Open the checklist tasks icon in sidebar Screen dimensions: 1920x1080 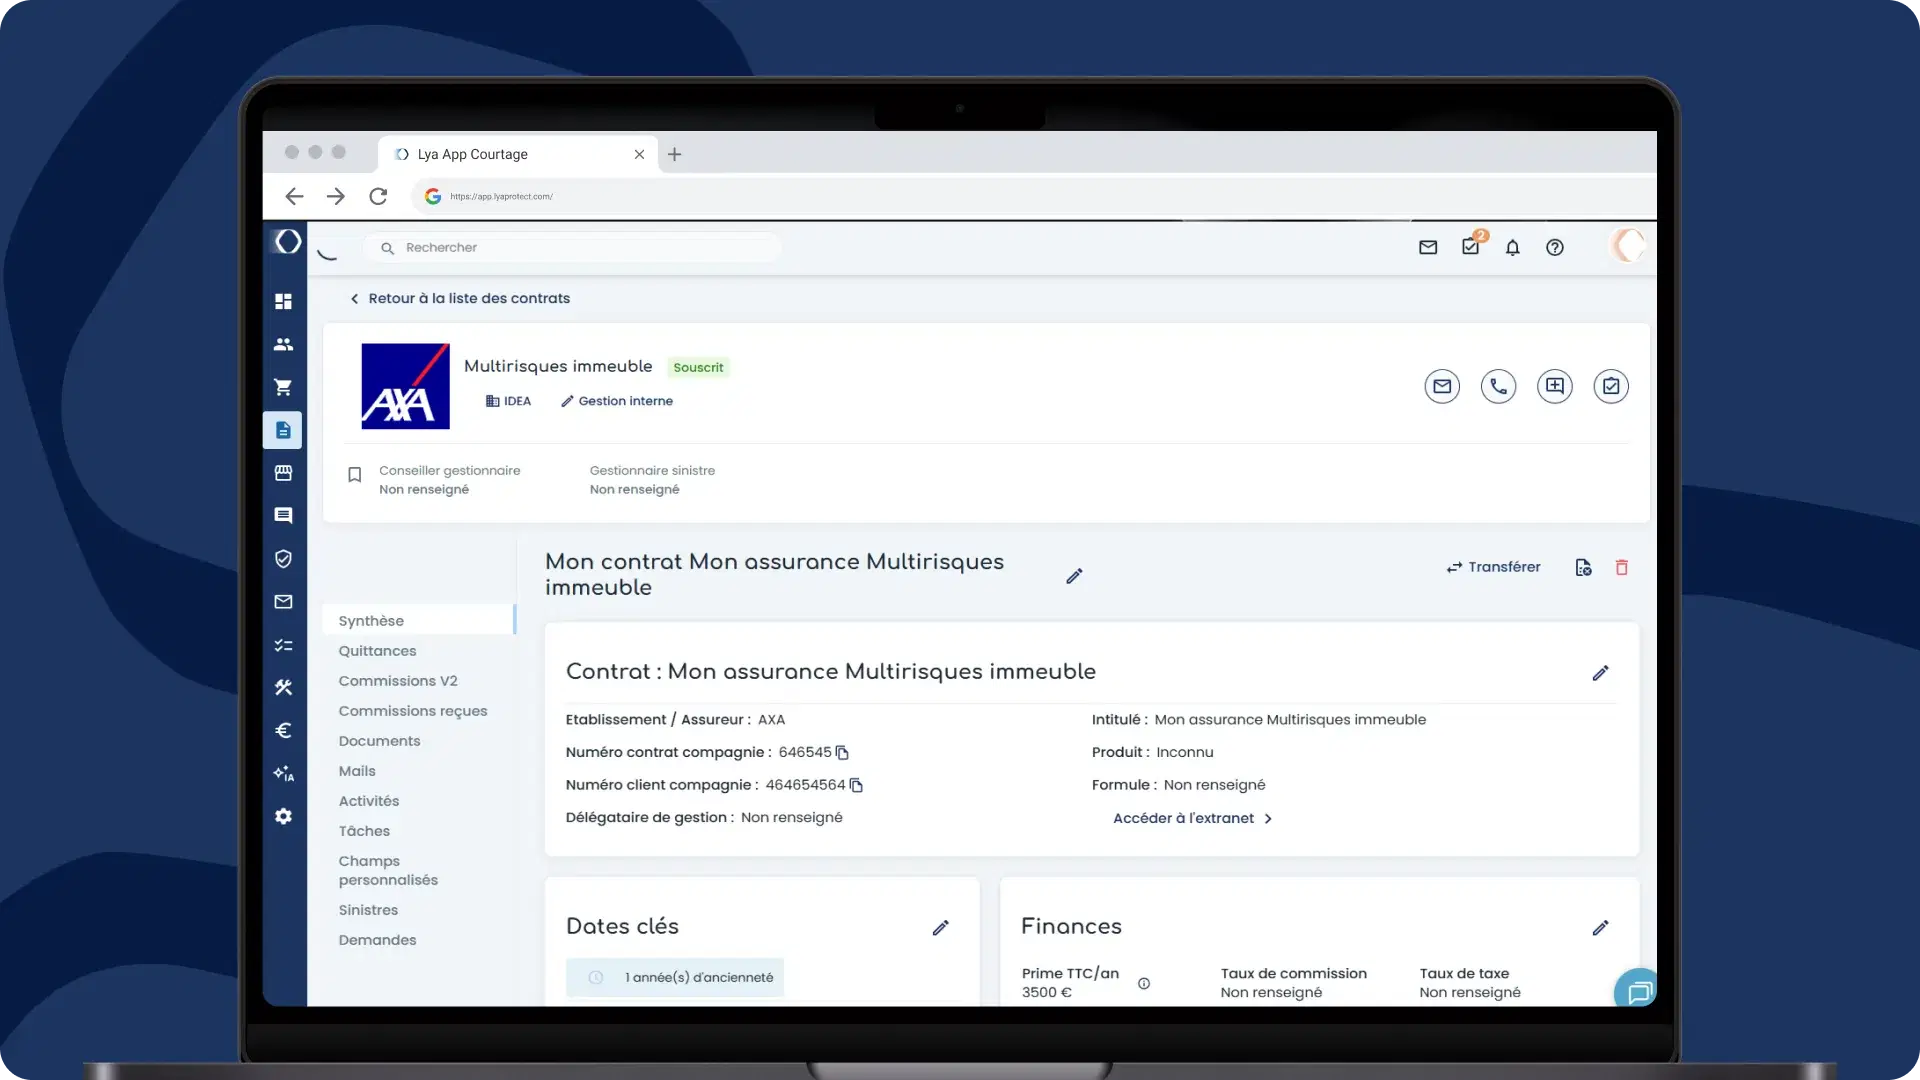point(283,645)
